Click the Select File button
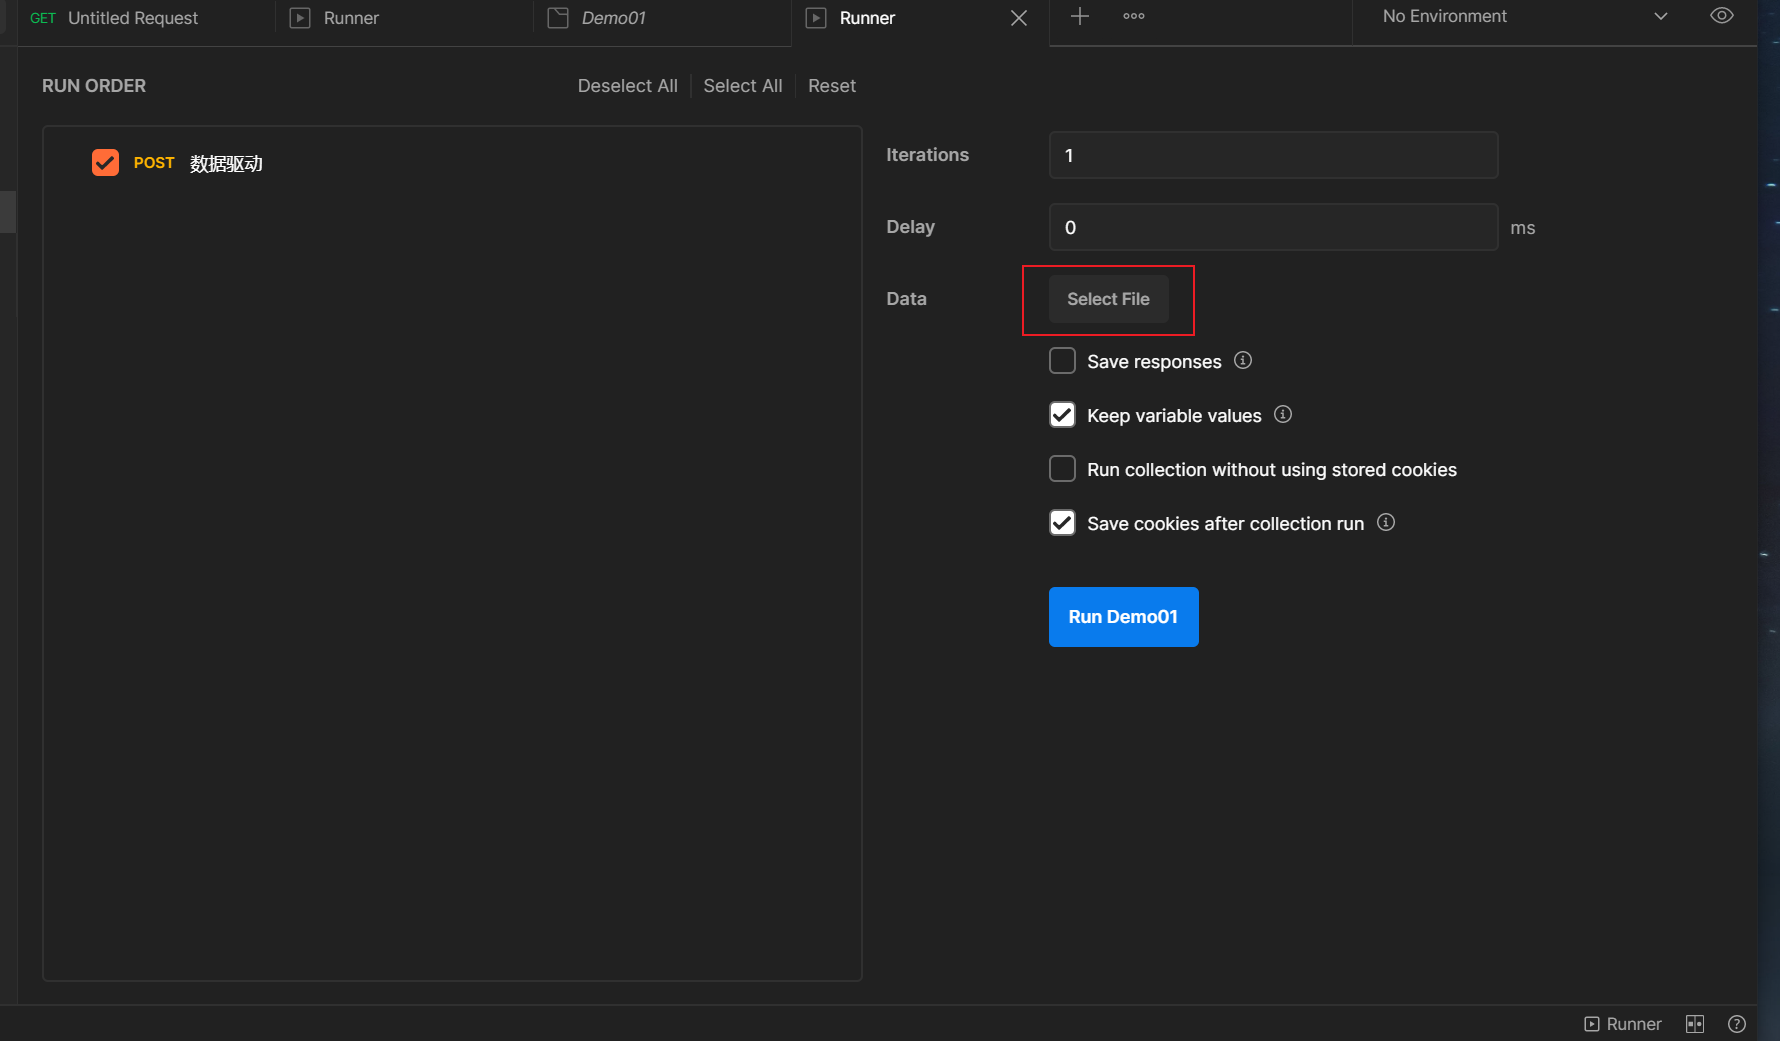The width and height of the screenshot is (1780, 1041). click(1108, 299)
